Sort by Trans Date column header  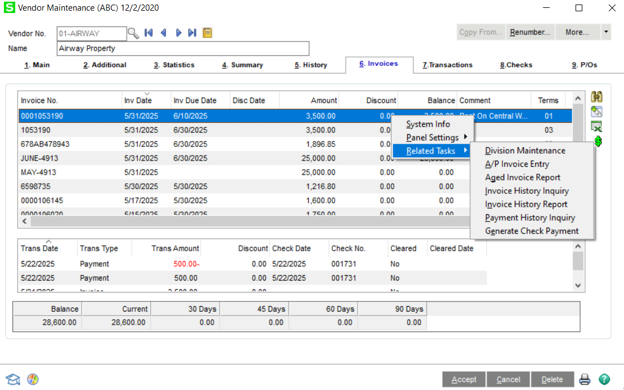pyautogui.click(x=48, y=248)
